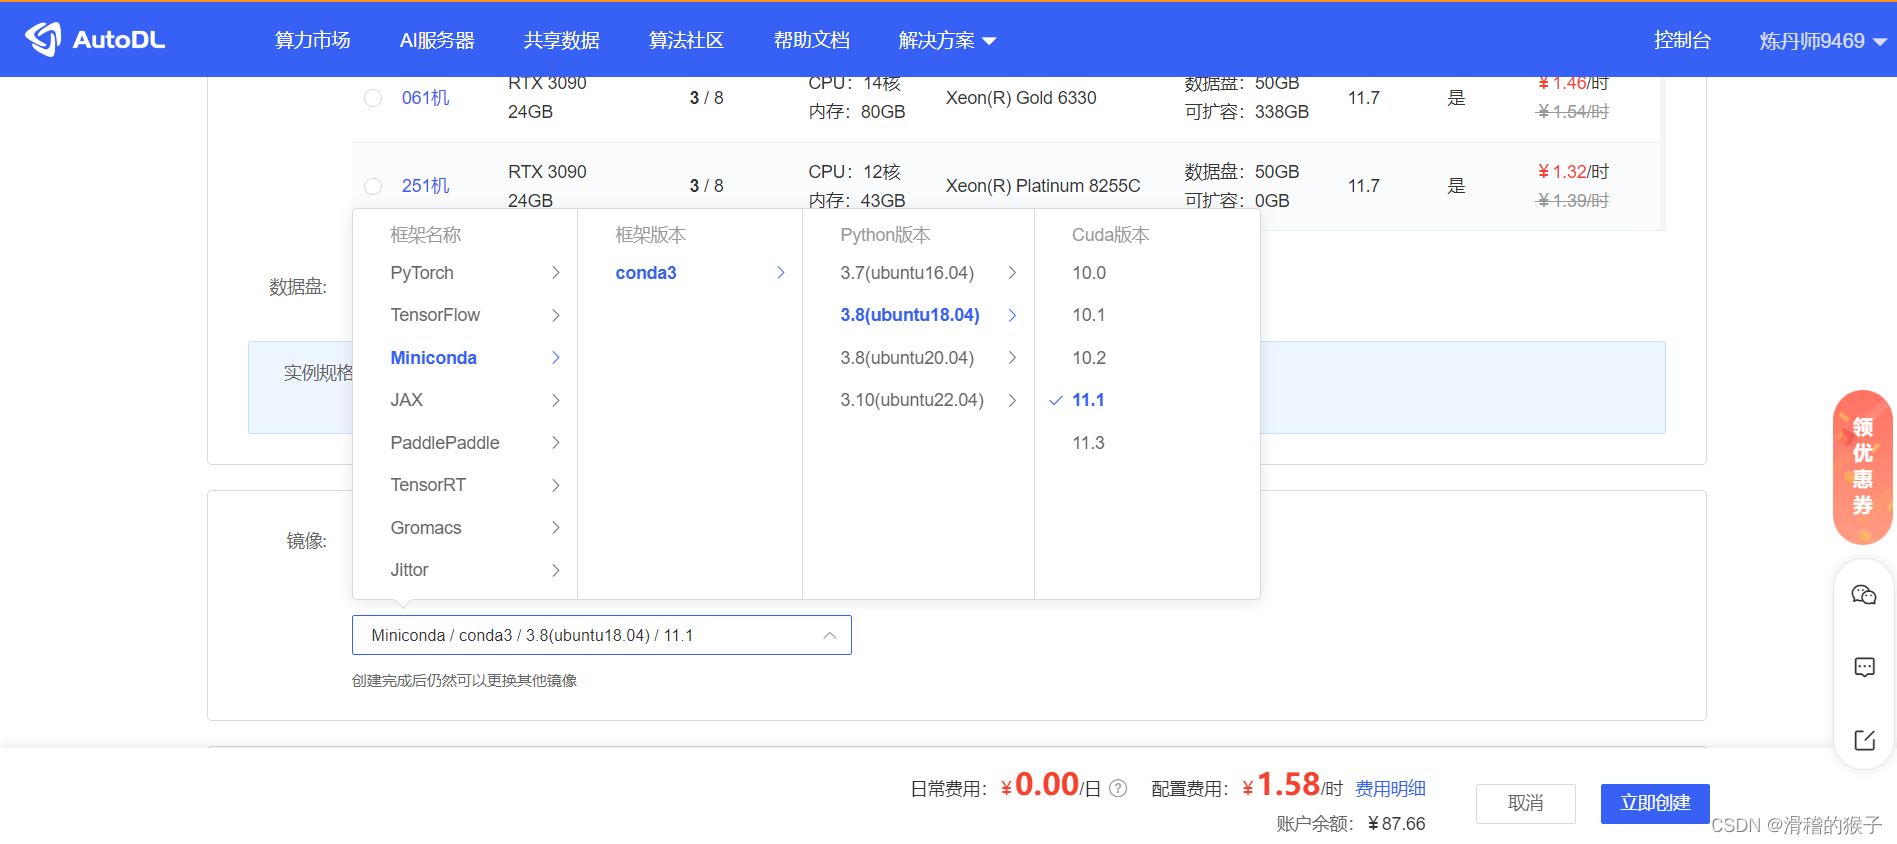Click the AutoDL logo icon
Image resolution: width=1897 pixels, height=844 pixels.
pyautogui.click(x=43, y=39)
